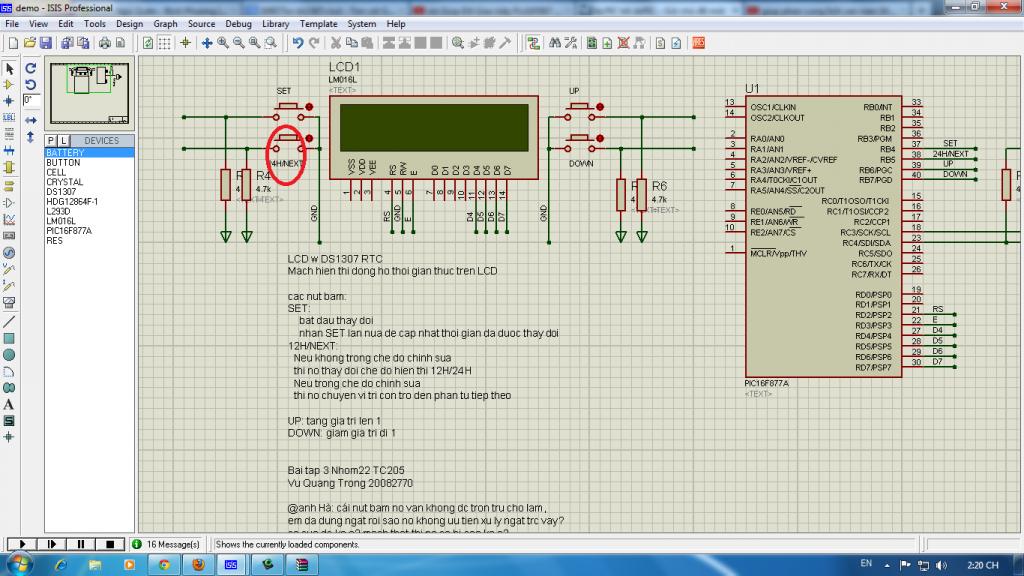
Task: Click the Rotate Clockwise icon
Action: (30, 68)
